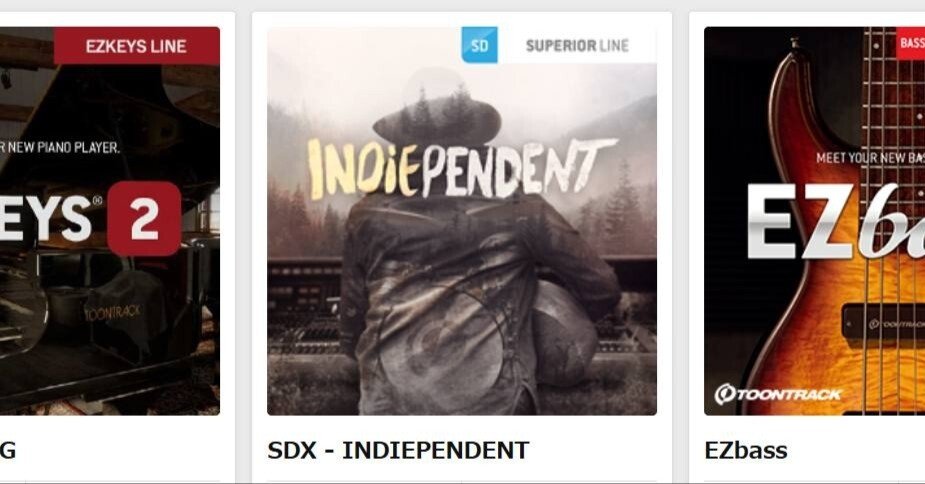The height and width of the screenshot is (484, 925).
Task: Click the partial title under EZkeys card
Action: [8, 450]
